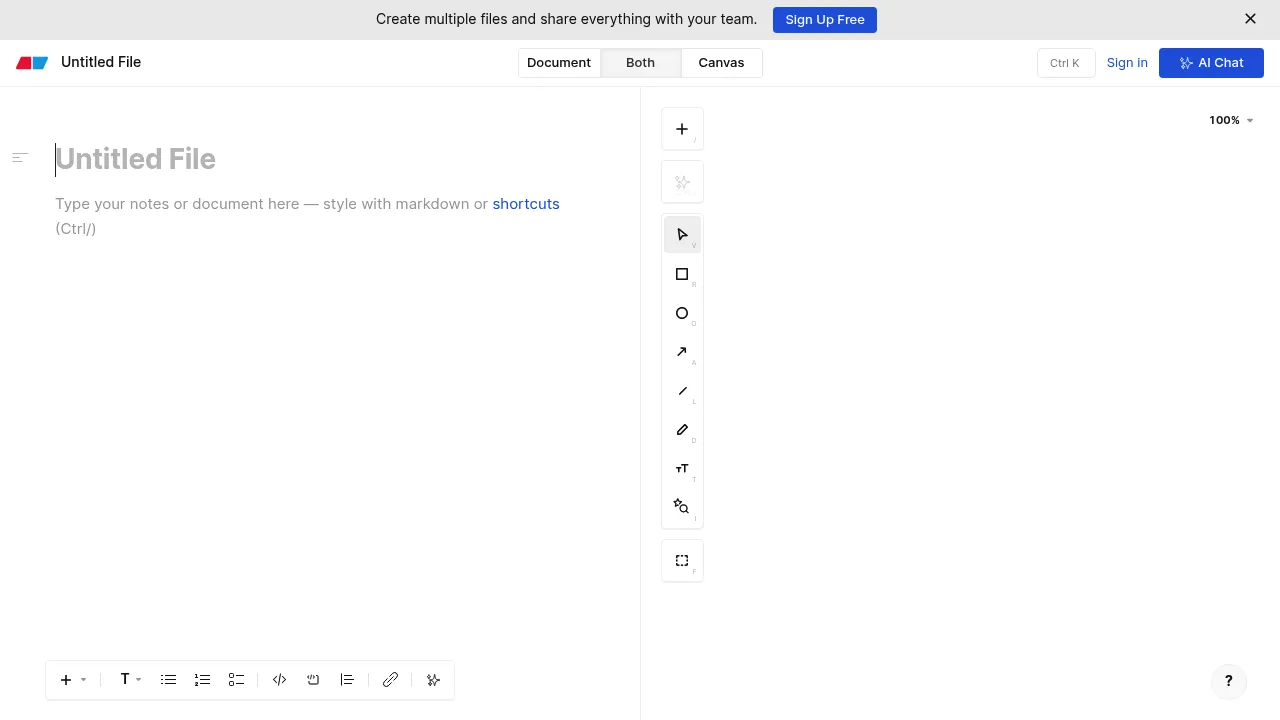Open the icon search tool
The width and height of the screenshot is (1280, 720).
(x=682, y=507)
